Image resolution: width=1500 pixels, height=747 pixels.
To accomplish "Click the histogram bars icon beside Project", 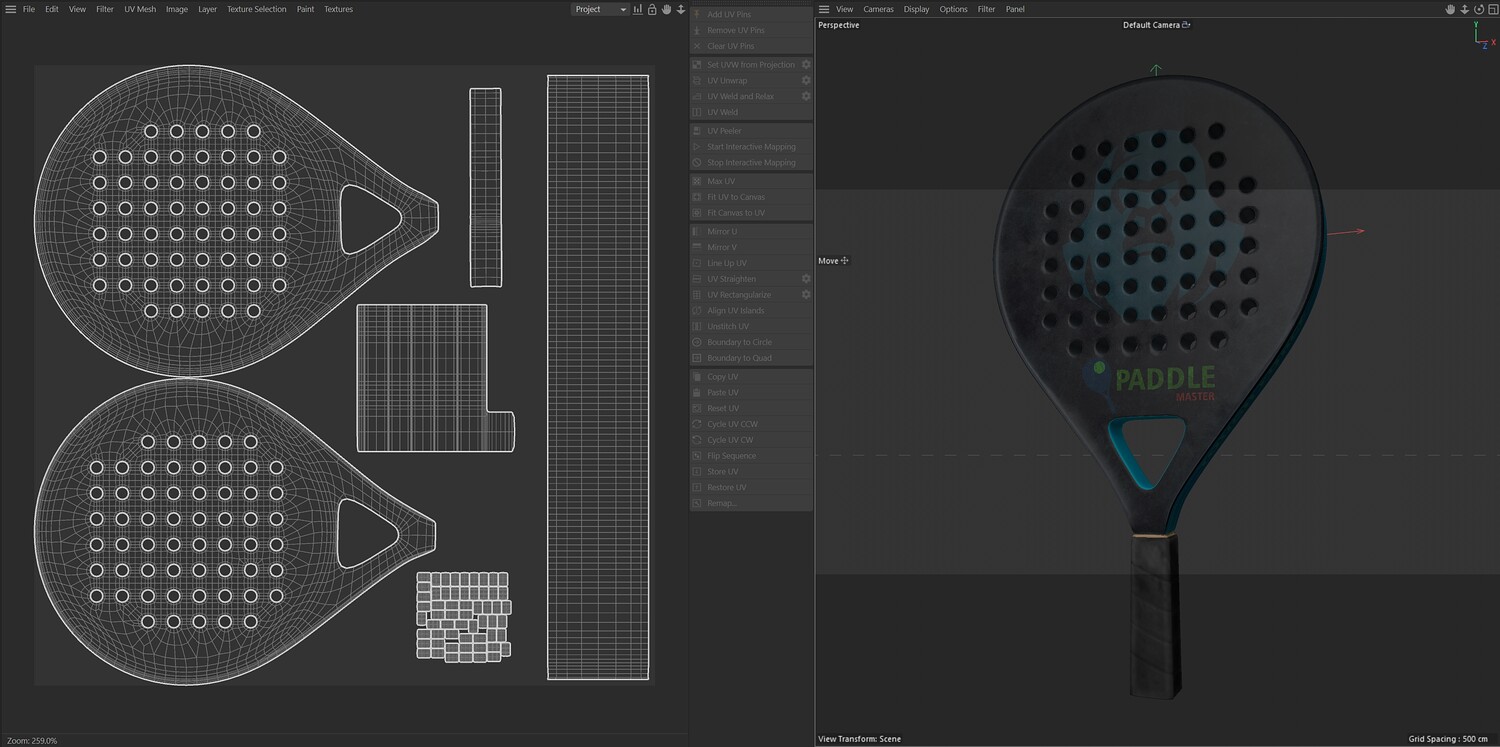I will (x=638, y=9).
